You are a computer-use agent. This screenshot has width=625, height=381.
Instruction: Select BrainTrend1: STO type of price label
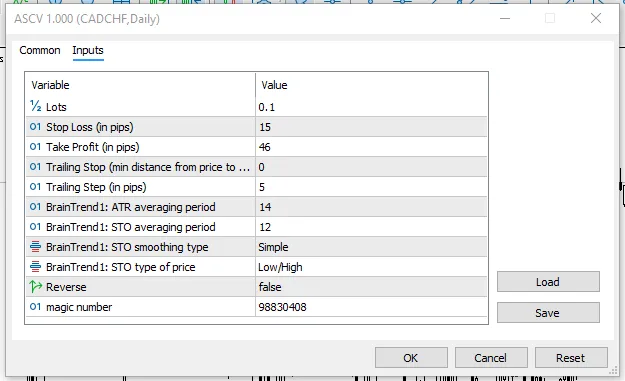[121, 267]
